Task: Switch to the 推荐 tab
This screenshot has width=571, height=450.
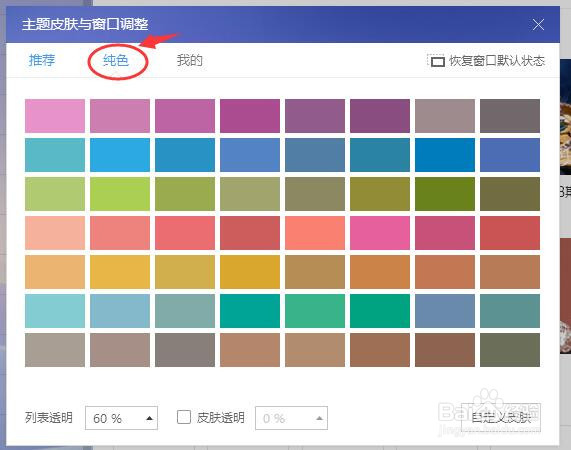Action: tap(42, 60)
